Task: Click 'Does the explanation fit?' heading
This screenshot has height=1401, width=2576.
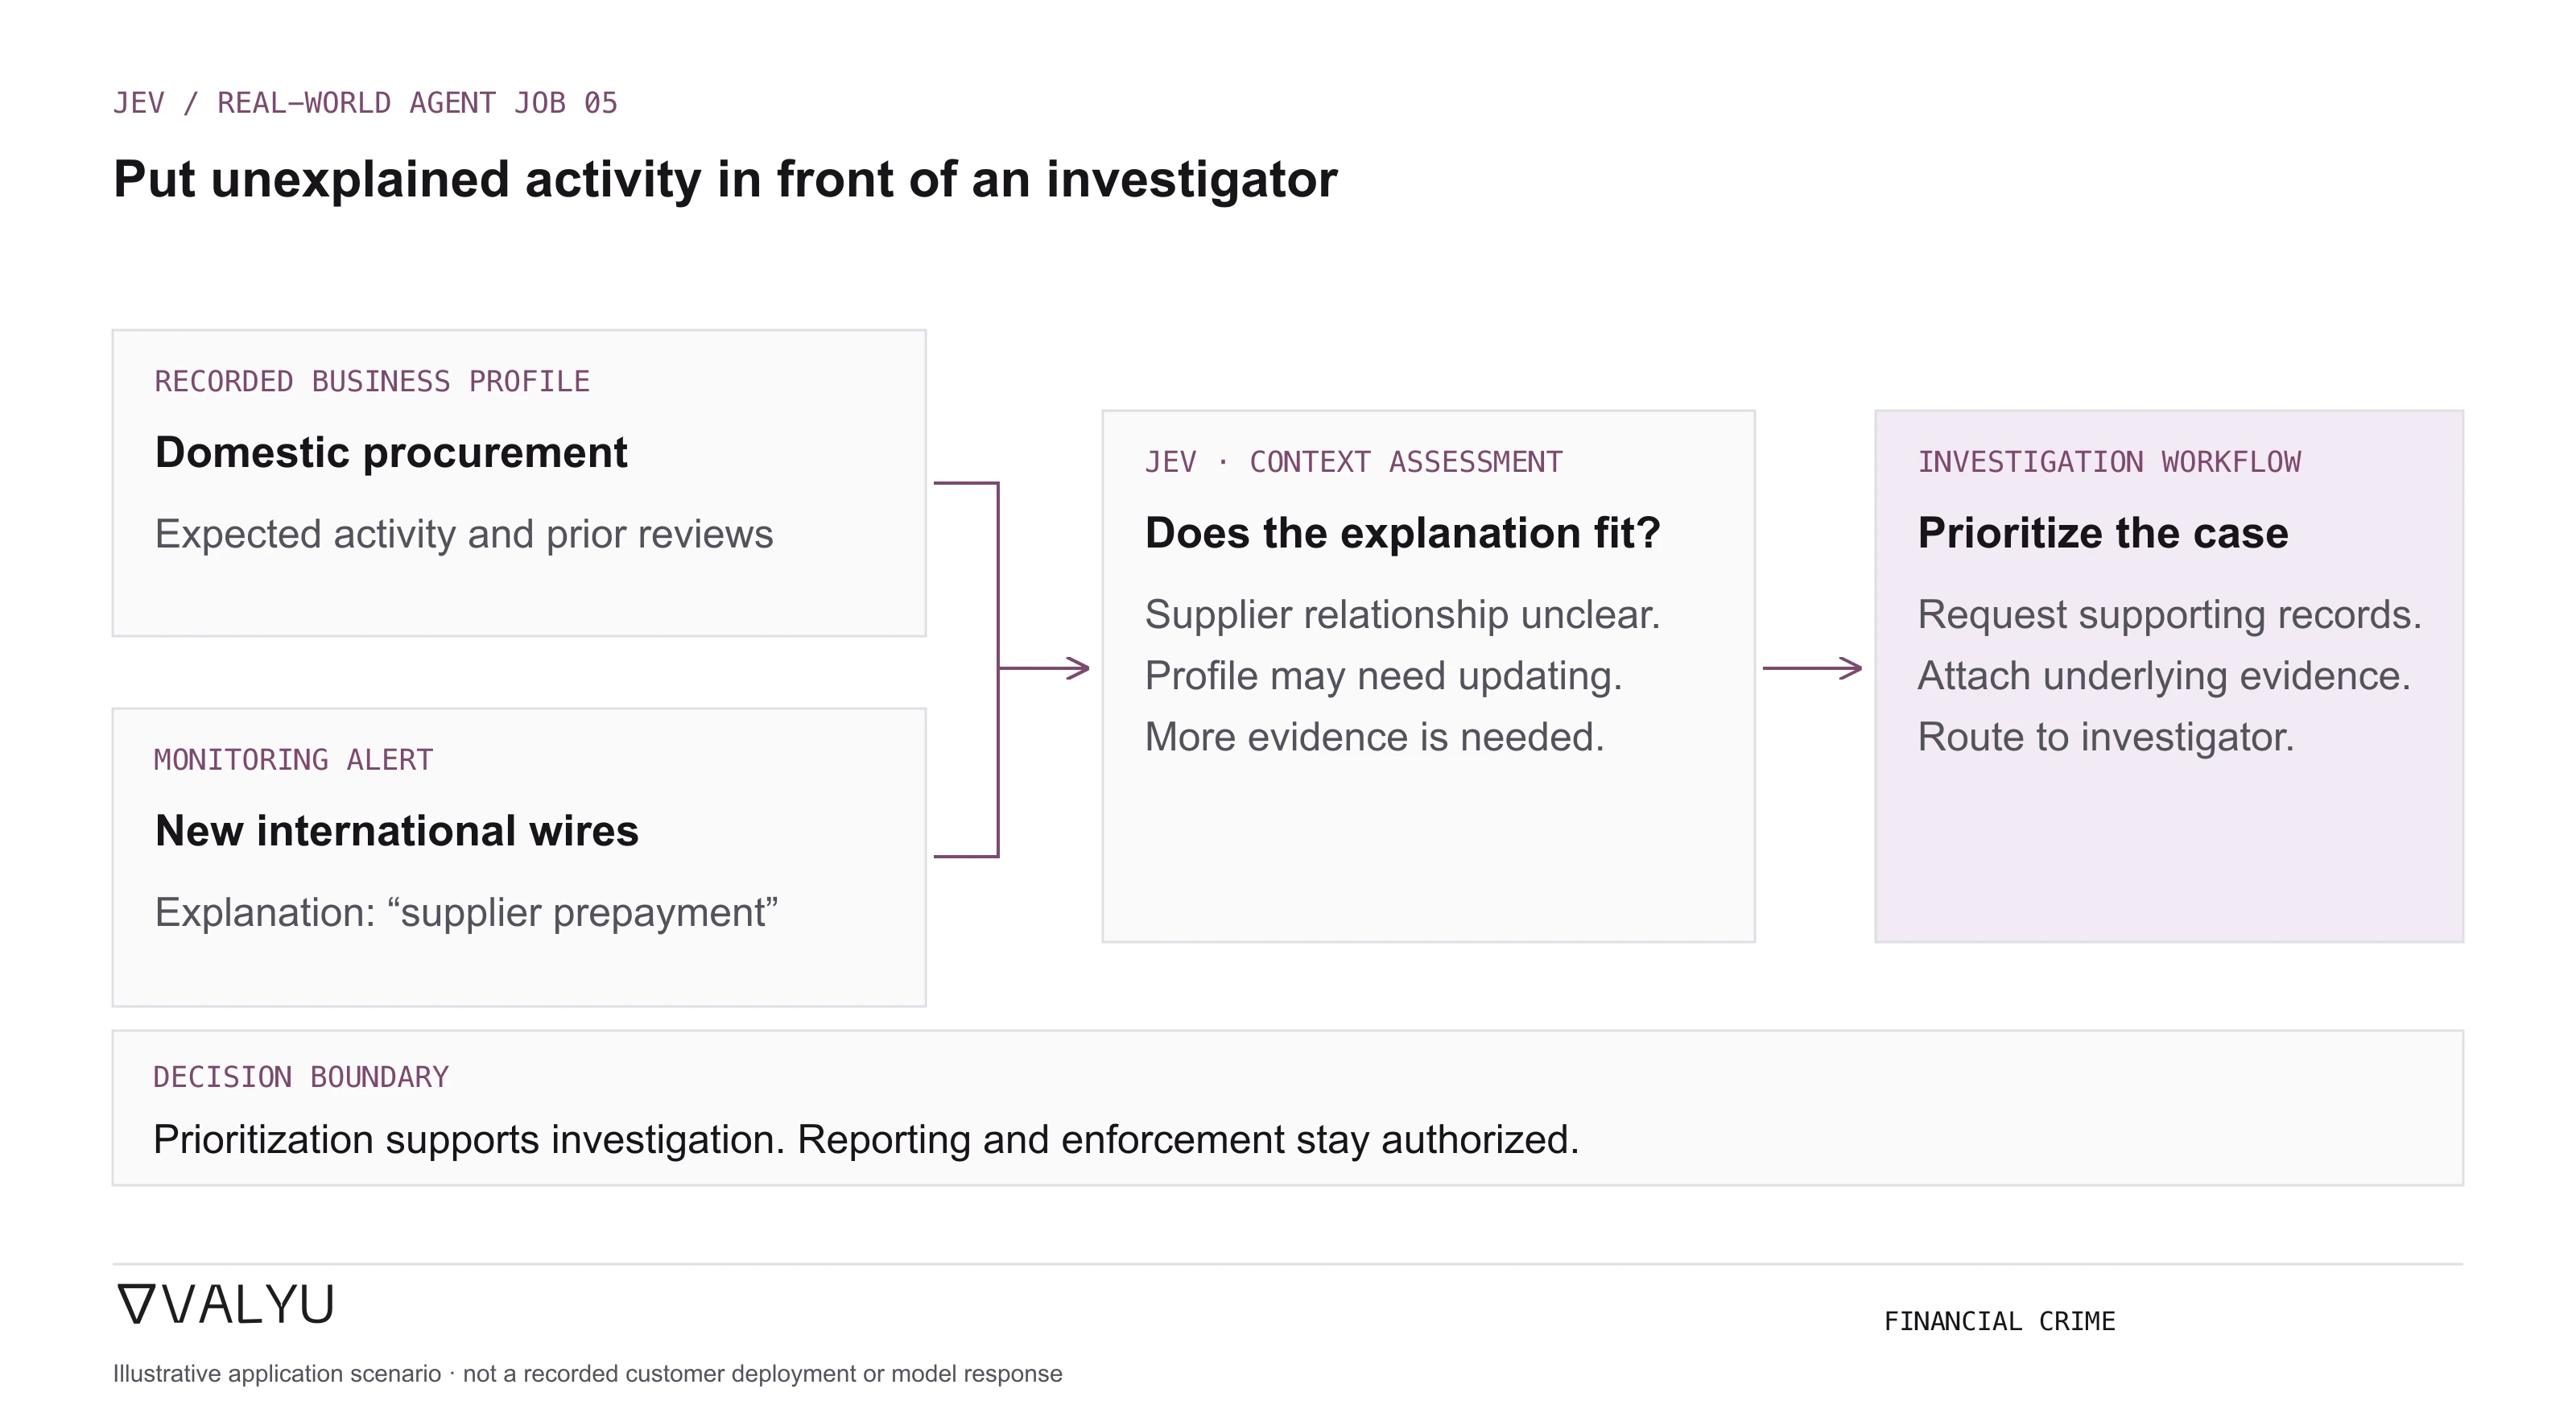Action: click(x=1403, y=533)
